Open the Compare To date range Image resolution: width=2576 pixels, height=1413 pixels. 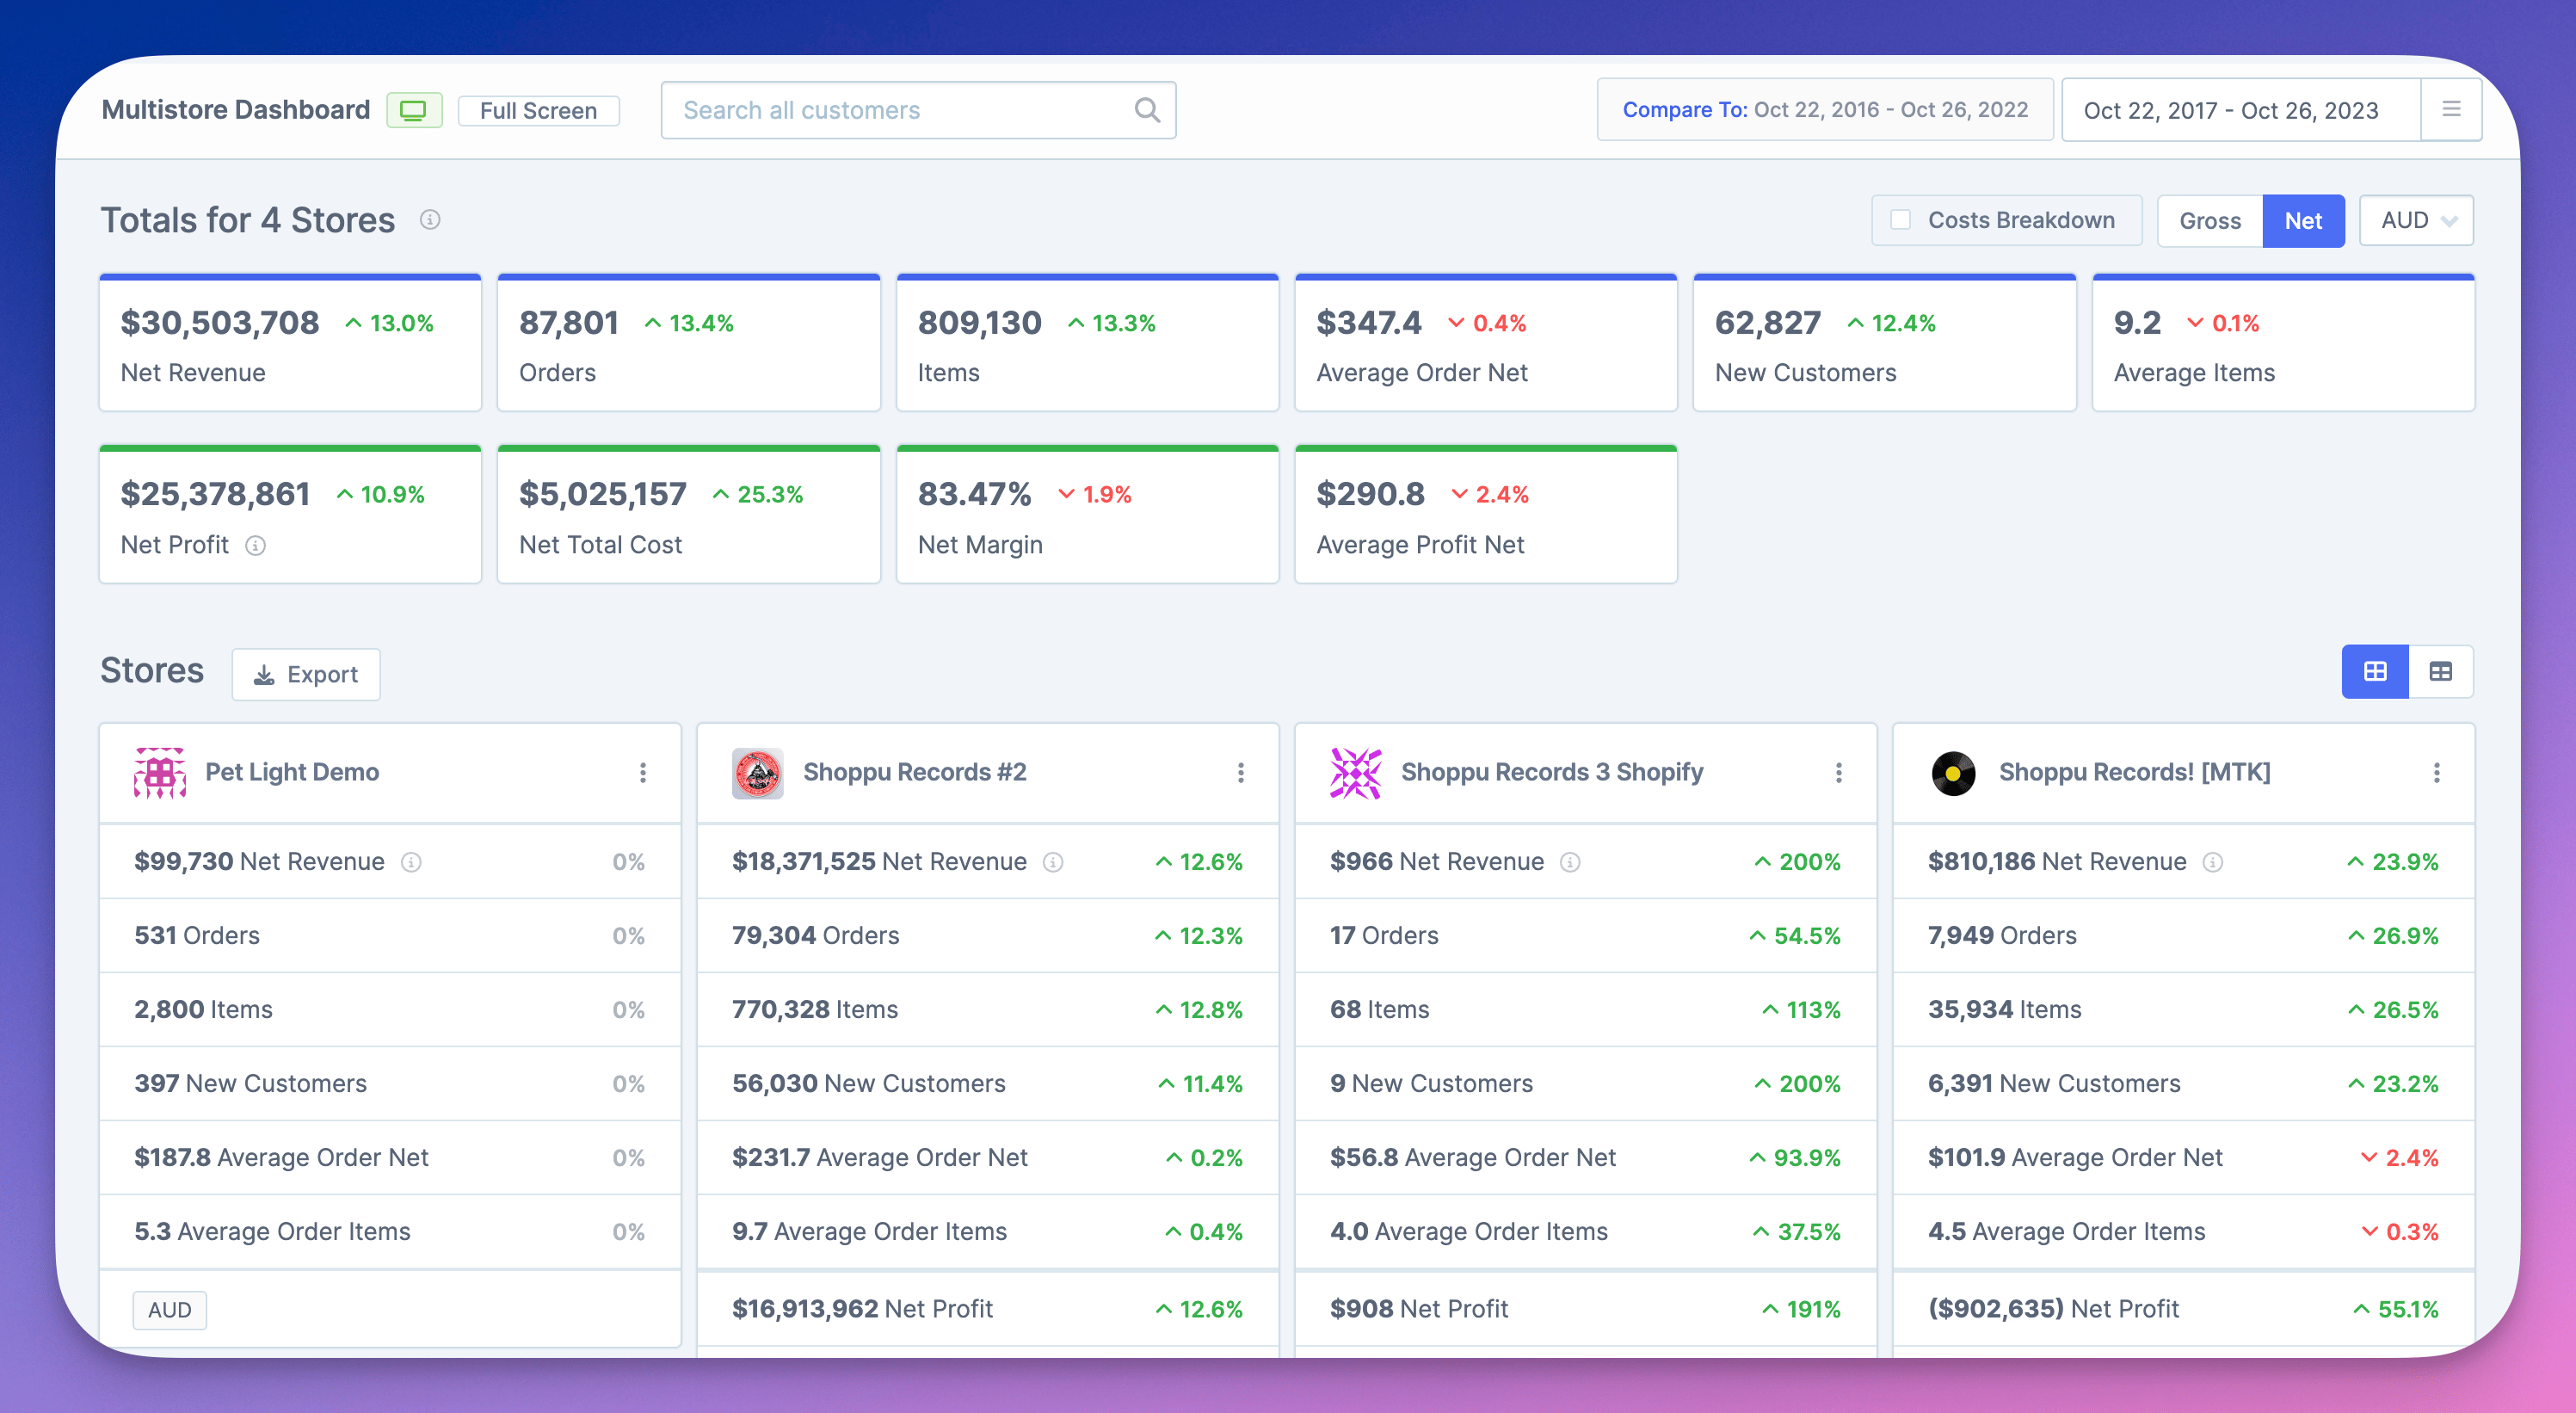1824,110
